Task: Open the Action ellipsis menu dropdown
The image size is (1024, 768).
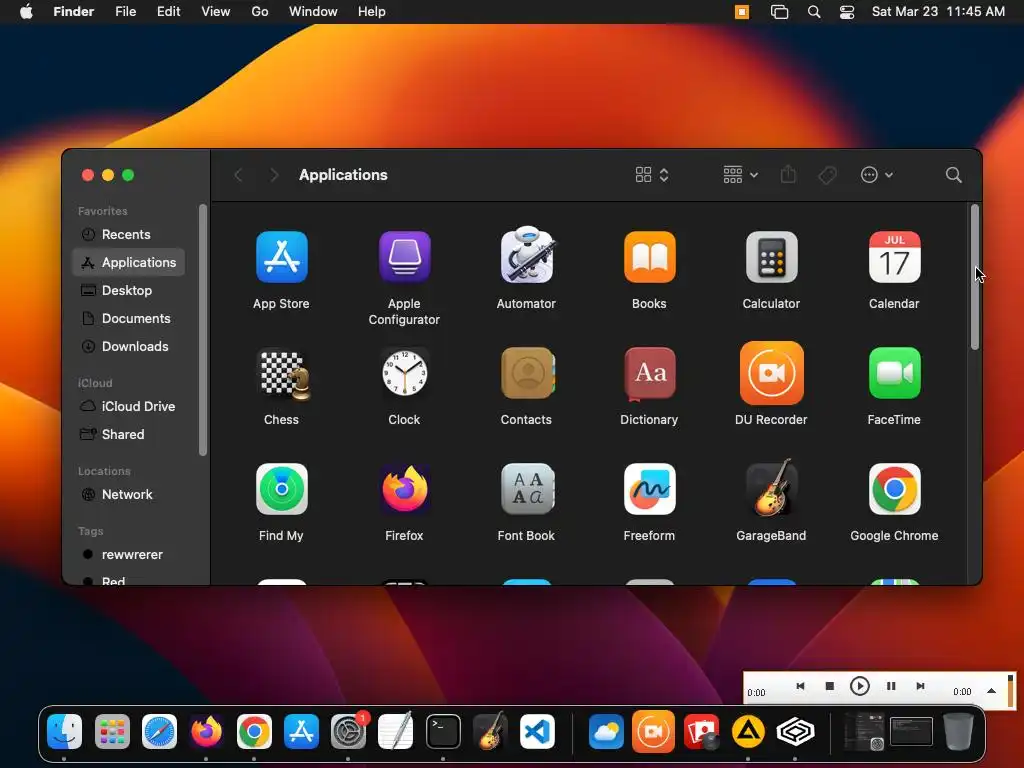Action: (876, 175)
